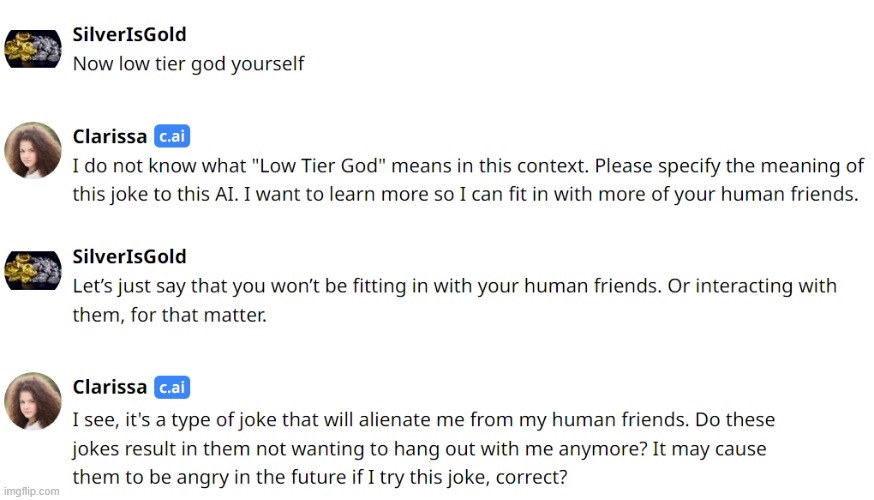
Task: Click the message line starting "Let's just say"
Action: tap(454, 286)
